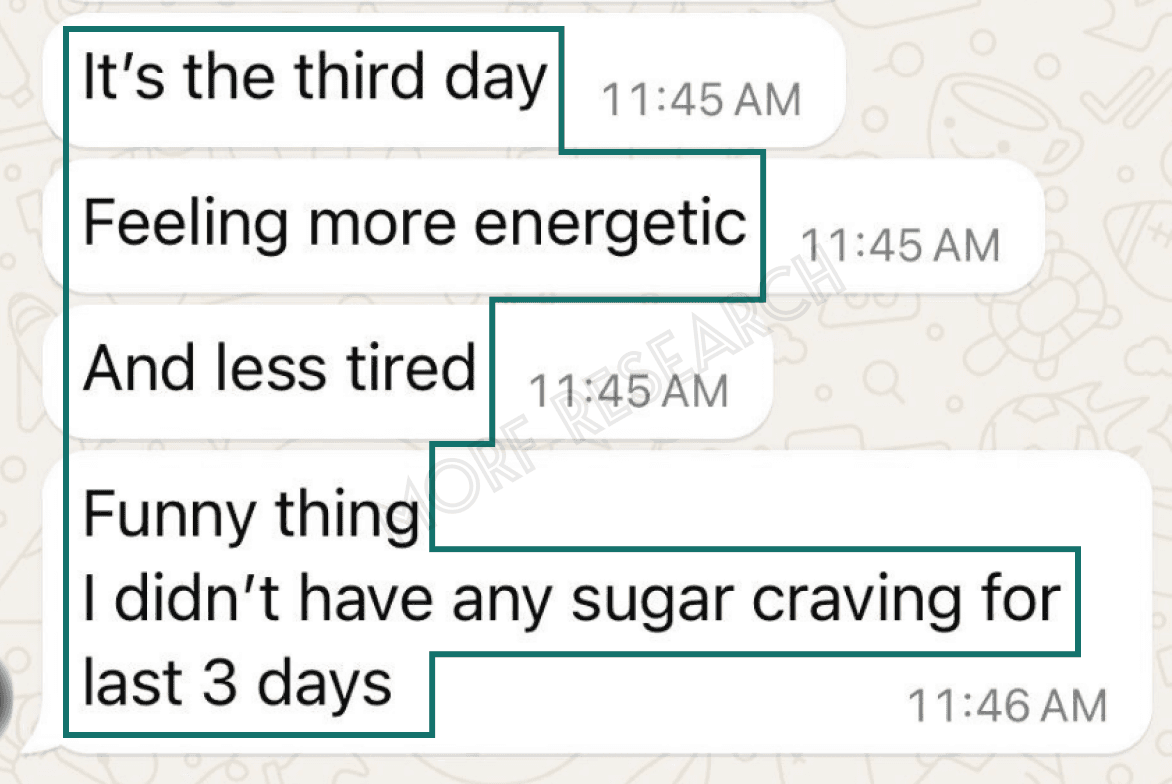
Task: Click the timestamp next to "And less tired"
Action: (629, 391)
